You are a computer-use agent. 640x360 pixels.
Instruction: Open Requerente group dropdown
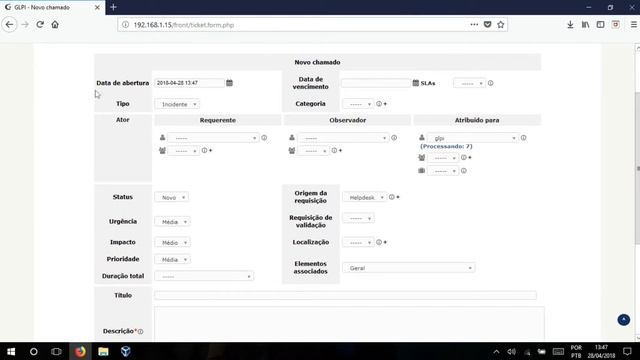(x=184, y=151)
